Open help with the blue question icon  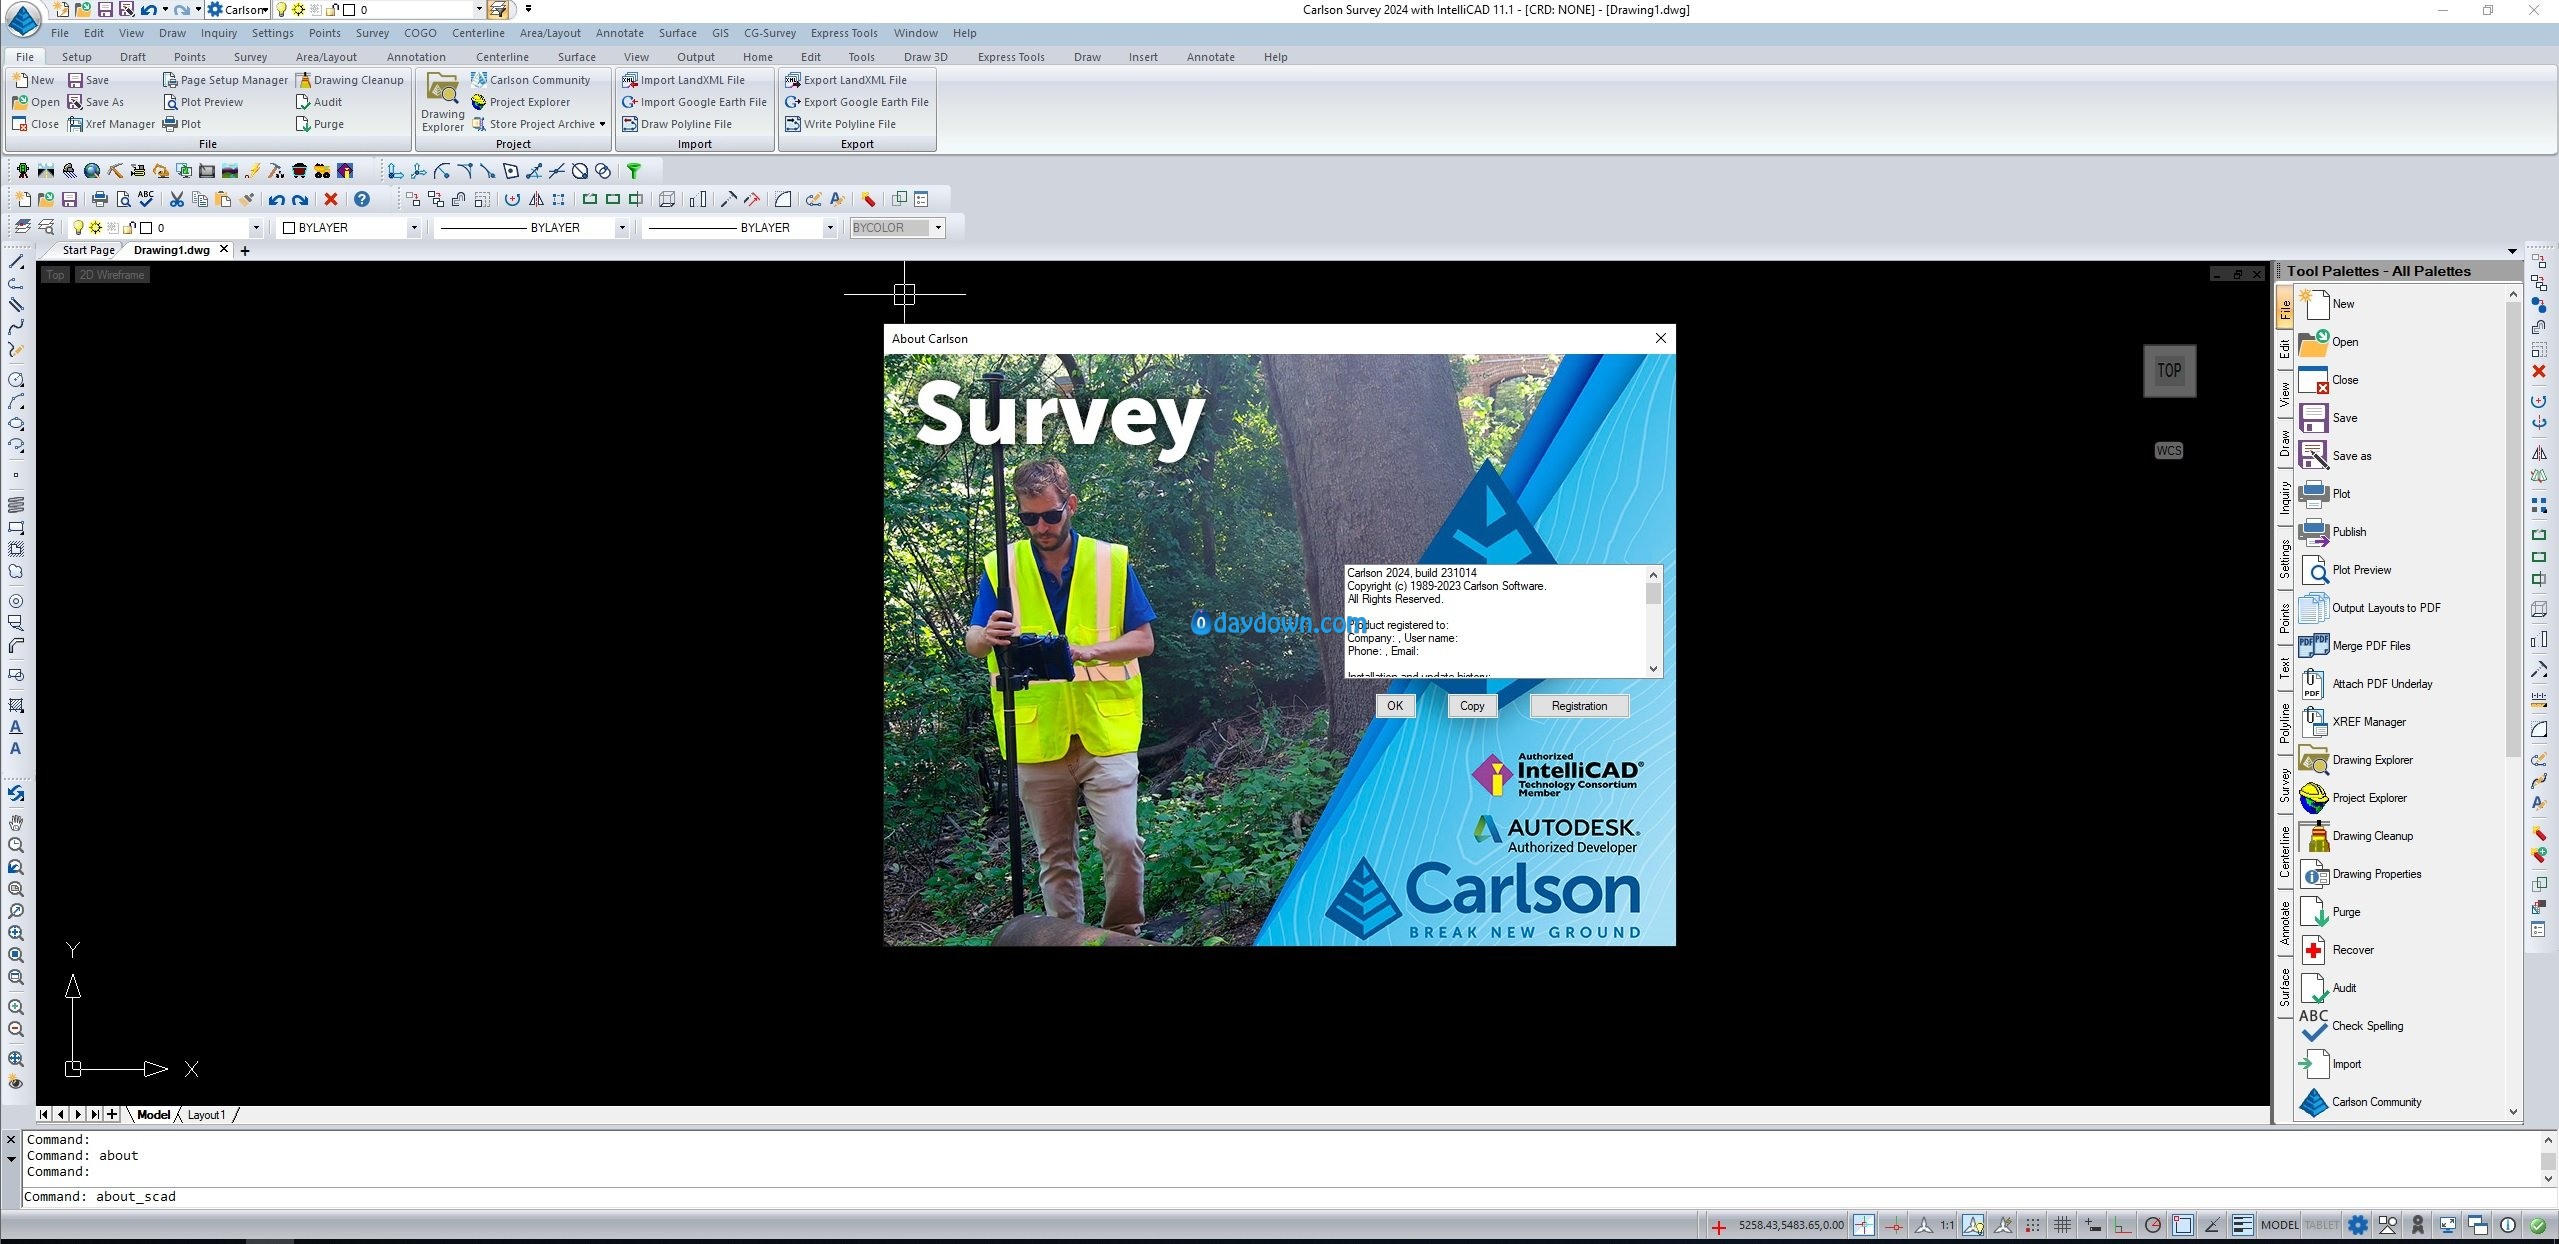[362, 199]
